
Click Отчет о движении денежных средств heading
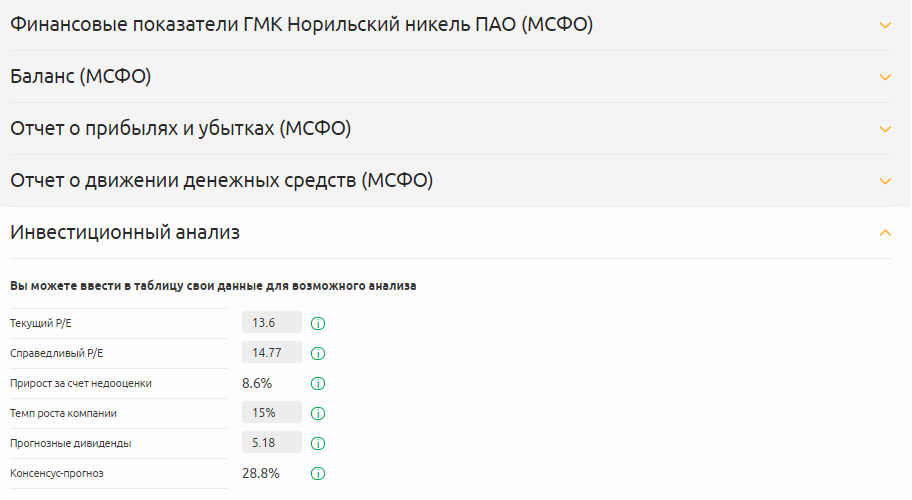tap(221, 181)
